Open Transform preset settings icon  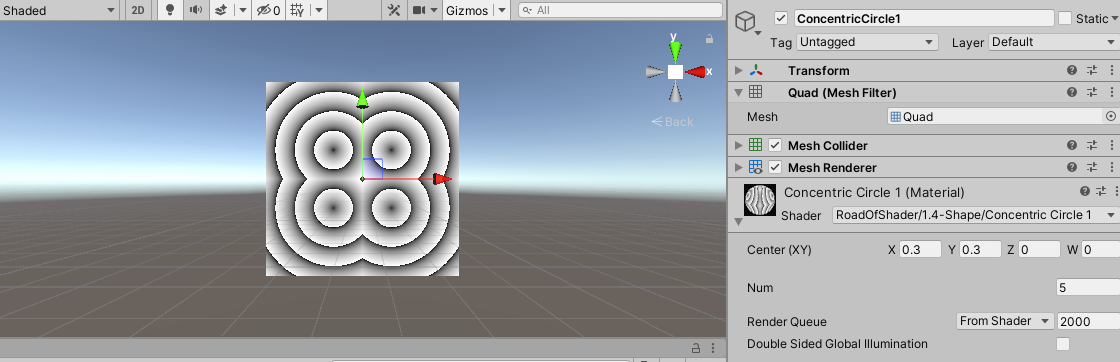pyautogui.click(x=1091, y=70)
